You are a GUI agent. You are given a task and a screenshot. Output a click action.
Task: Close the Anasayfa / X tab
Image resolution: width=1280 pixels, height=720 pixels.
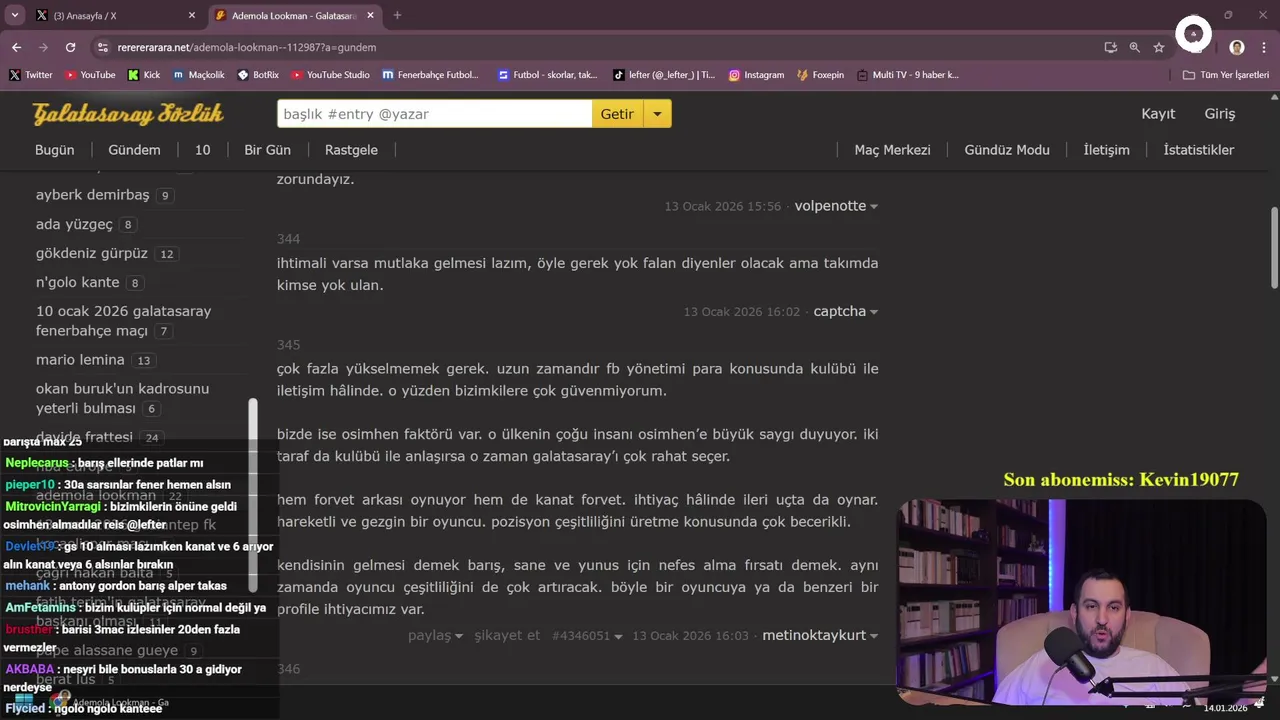(191, 15)
